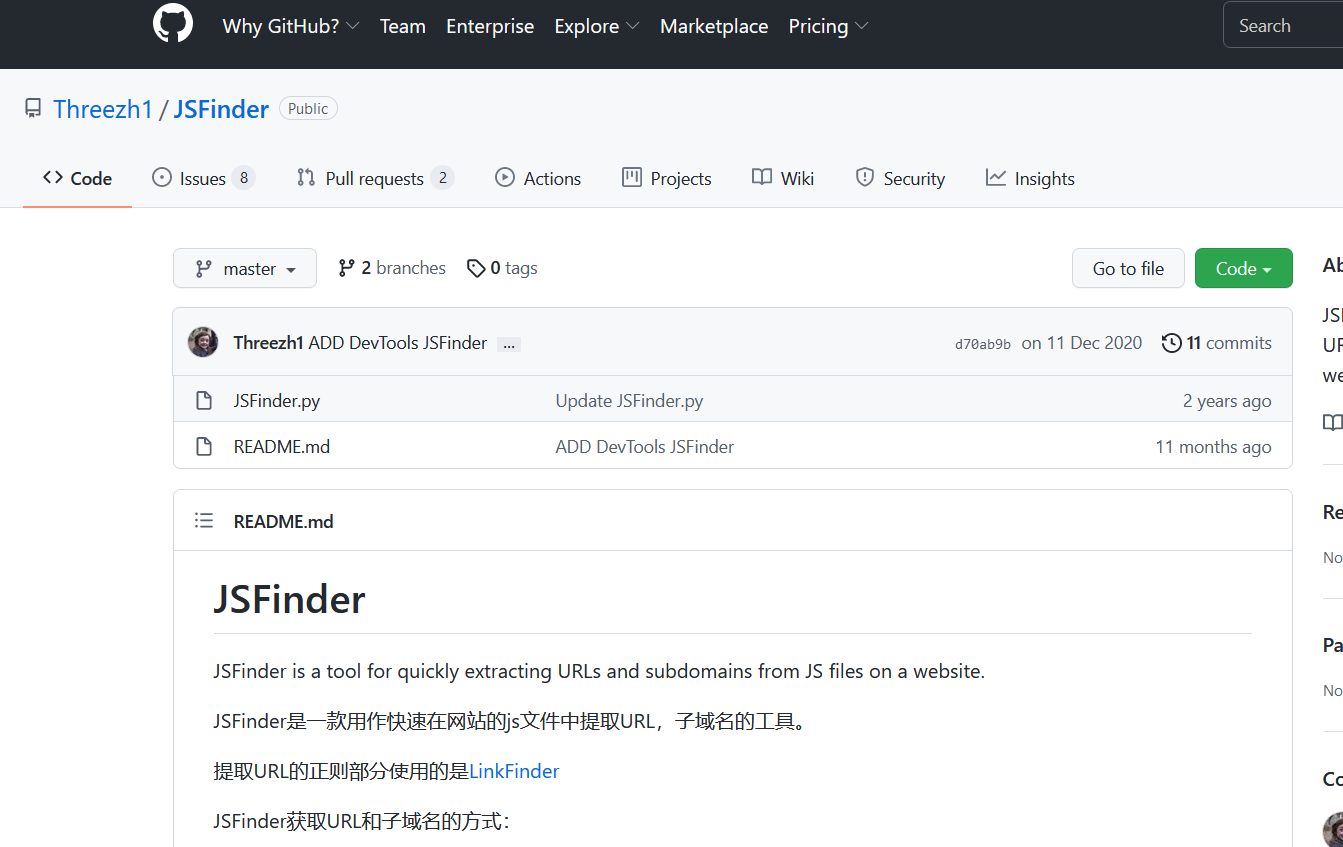Open the Update JSFinder.py commit message
Screen dimensions: 1343x847
(x=629, y=401)
